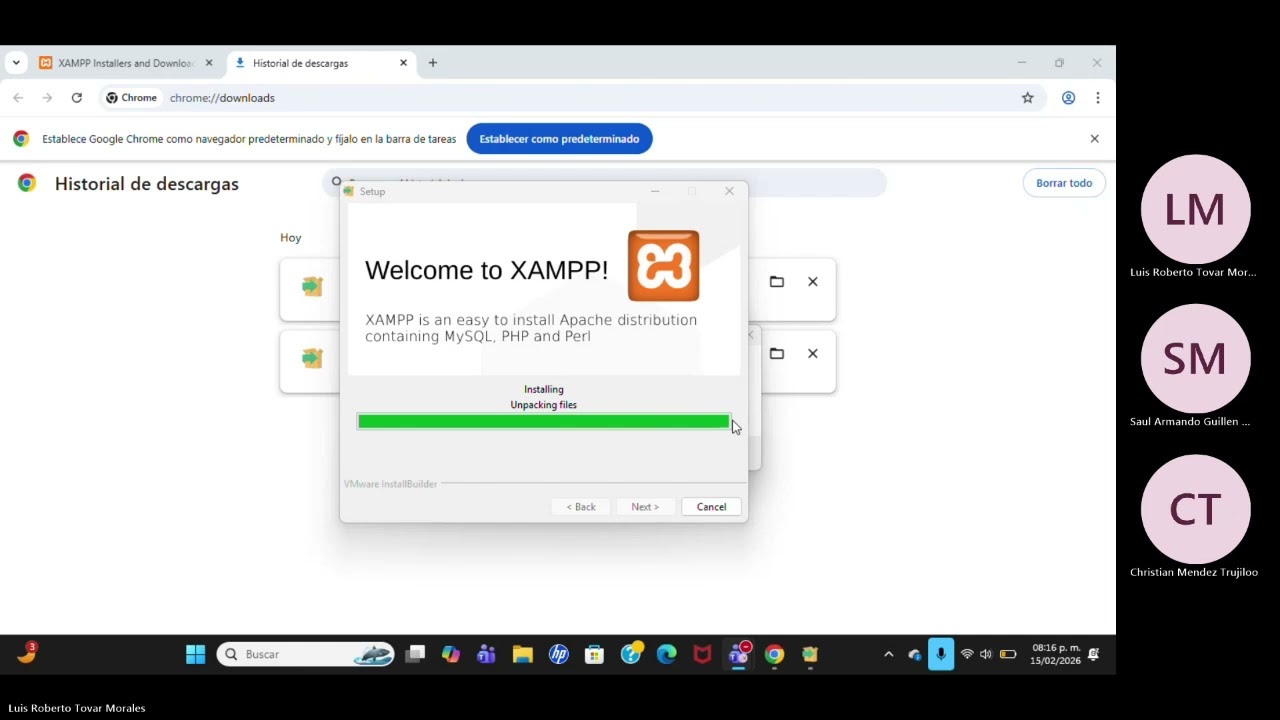Open the volume control
This screenshot has height=720, width=1280.
click(x=986, y=654)
